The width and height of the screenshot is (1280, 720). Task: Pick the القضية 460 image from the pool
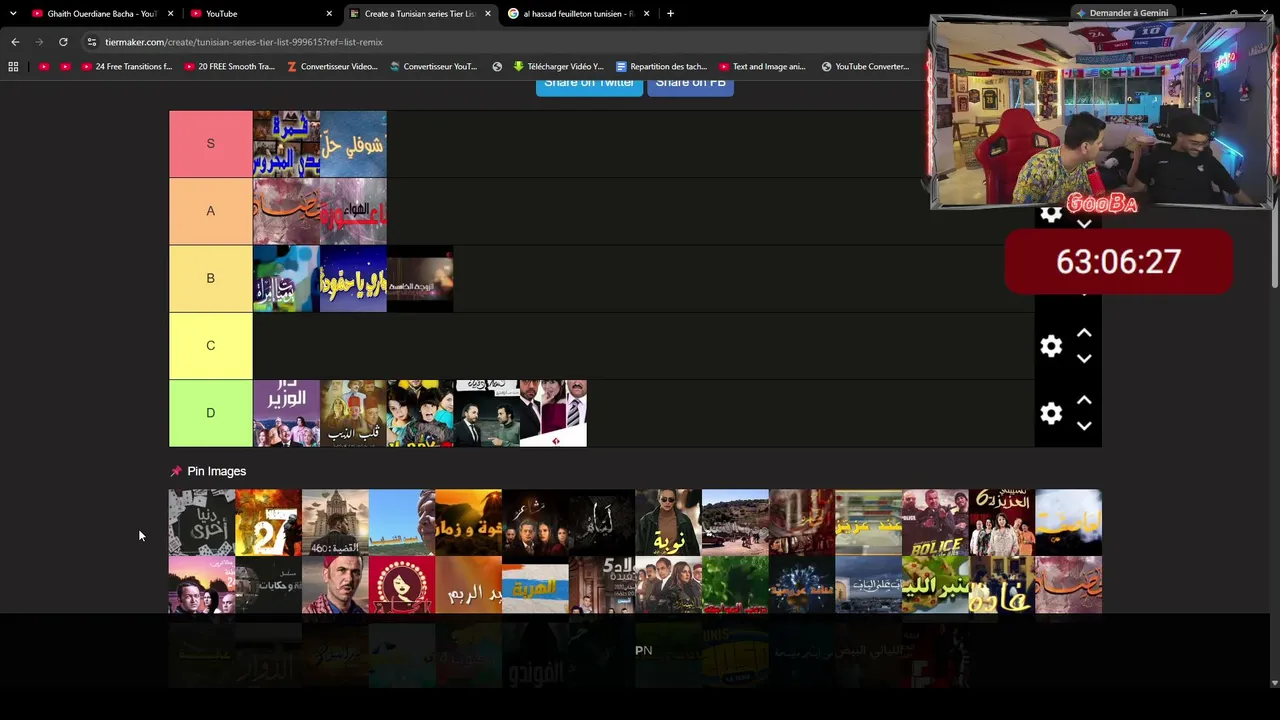click(335, 522)
